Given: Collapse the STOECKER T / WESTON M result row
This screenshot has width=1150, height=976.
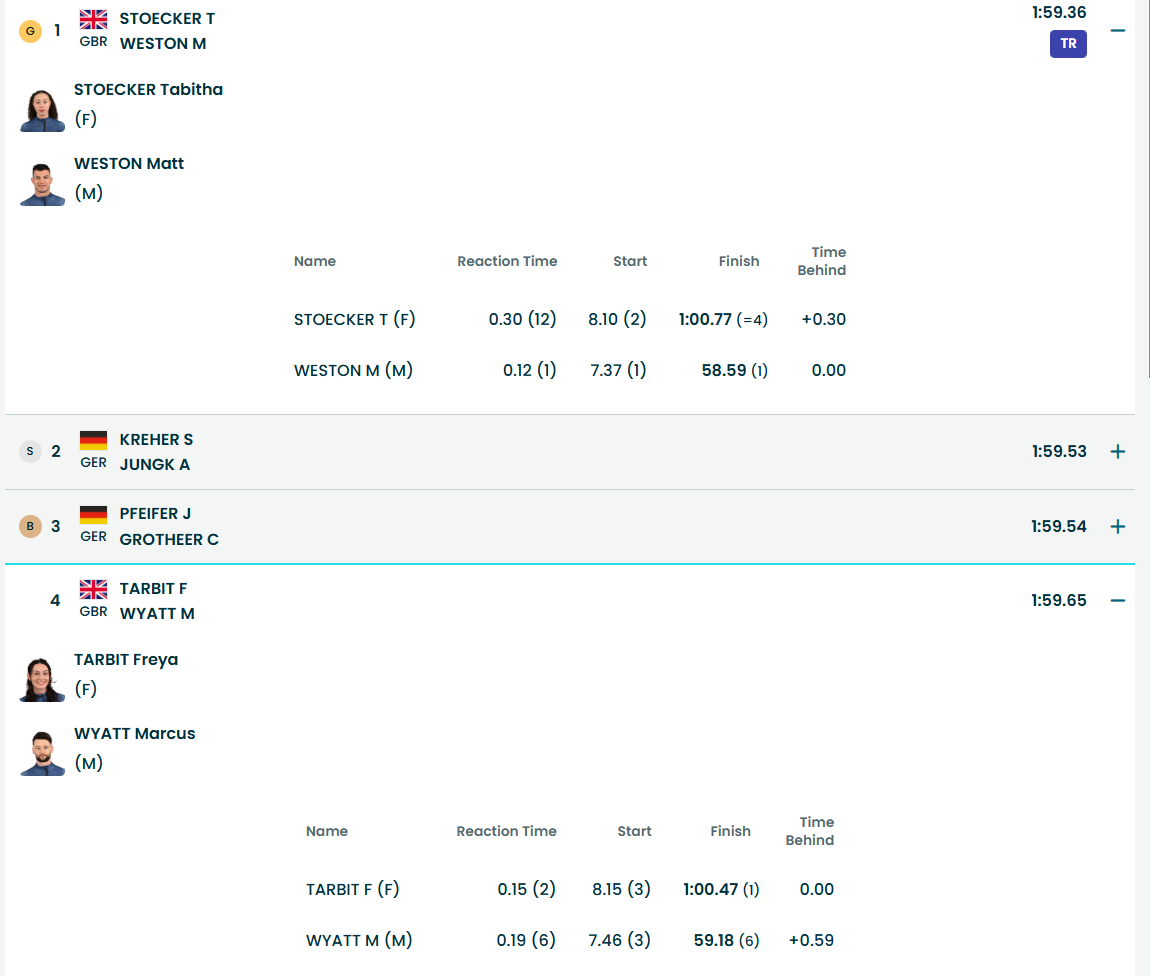Looking at the screenshot, I should point(1117,31).
